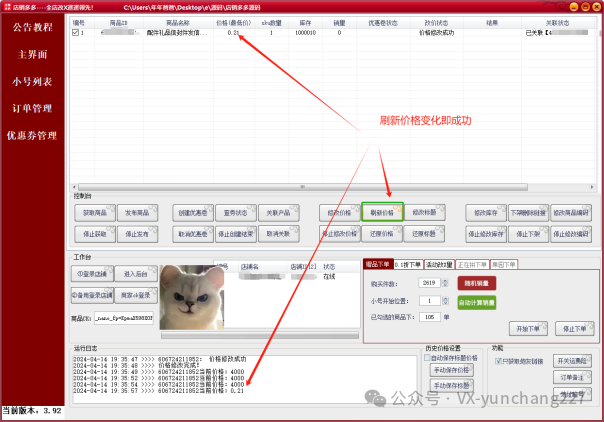Click the stock cell 1000010
The height and width of the screenshot is (422, 604).
(305, 33)
